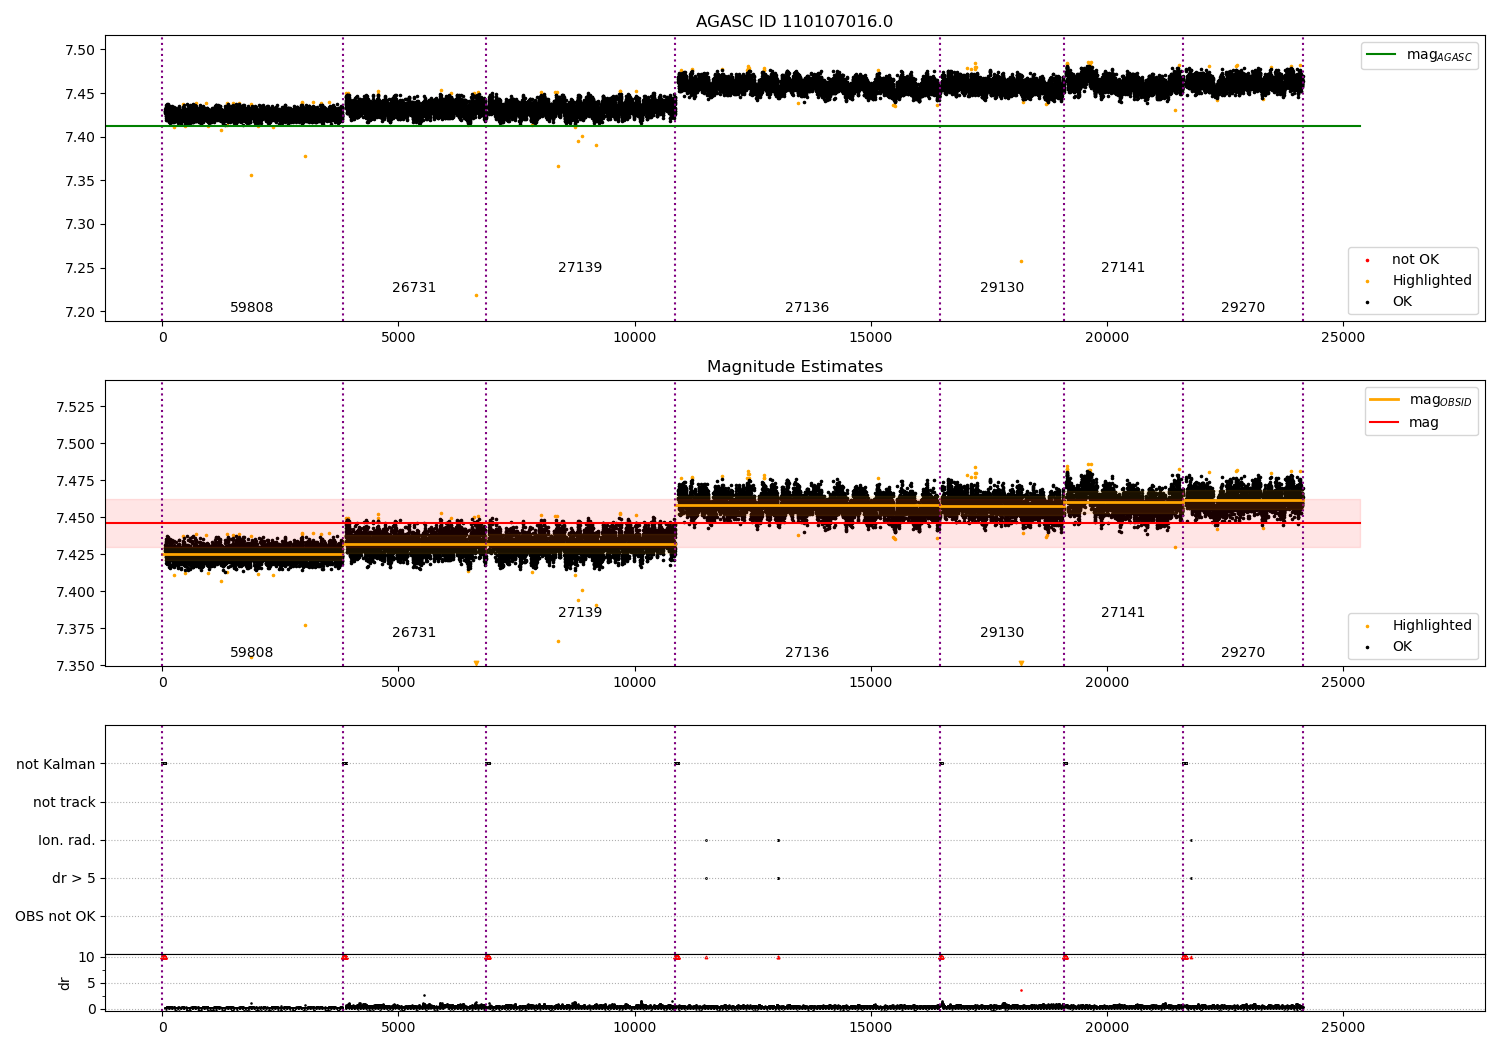
Task: Click the rotated "dr" axis label
Action: point(65,984)
